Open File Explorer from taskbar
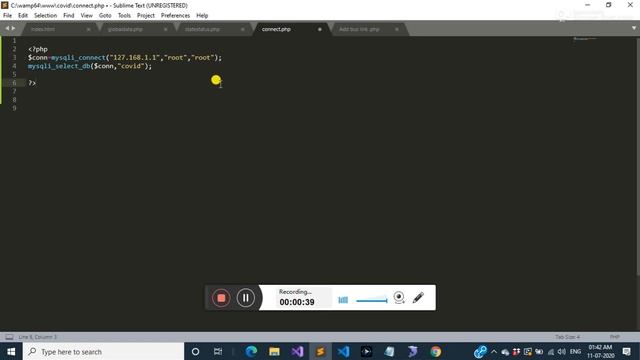Viewport: 640px width, 360px height. click(274, 351)
